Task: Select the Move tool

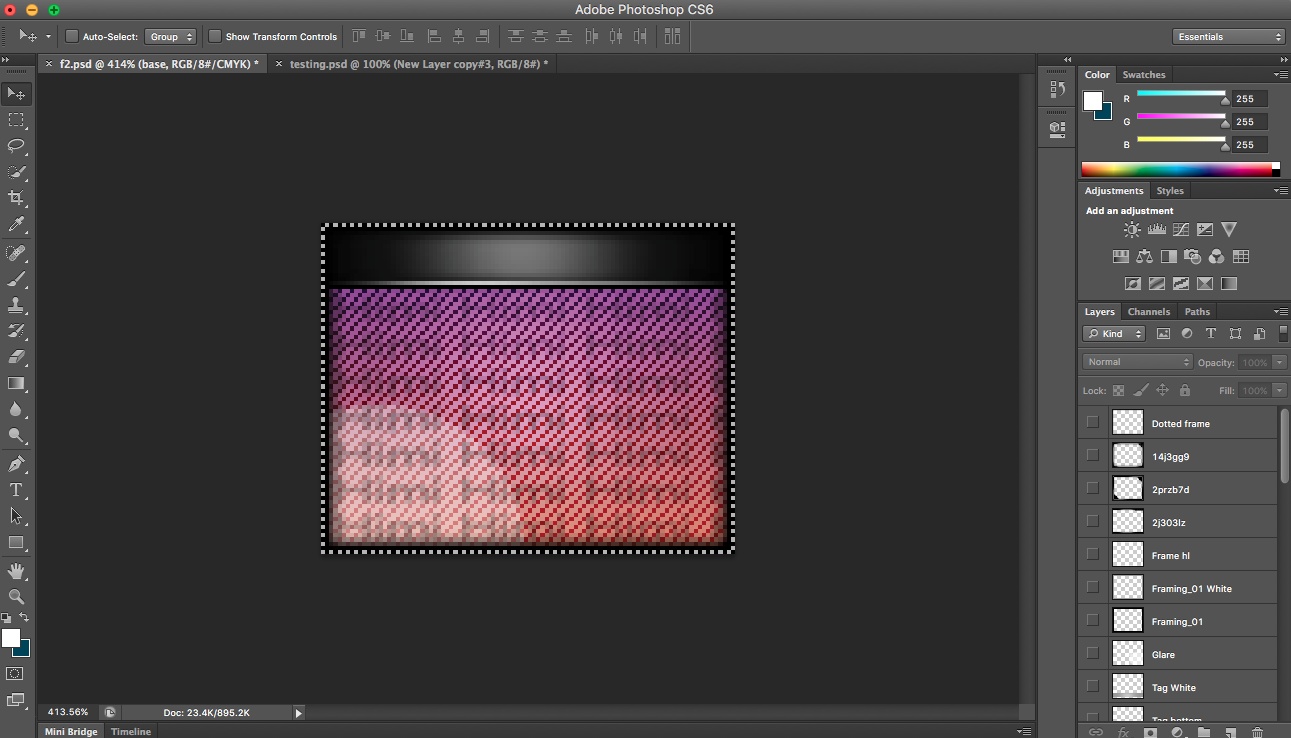Action: (x=16, y=93)
